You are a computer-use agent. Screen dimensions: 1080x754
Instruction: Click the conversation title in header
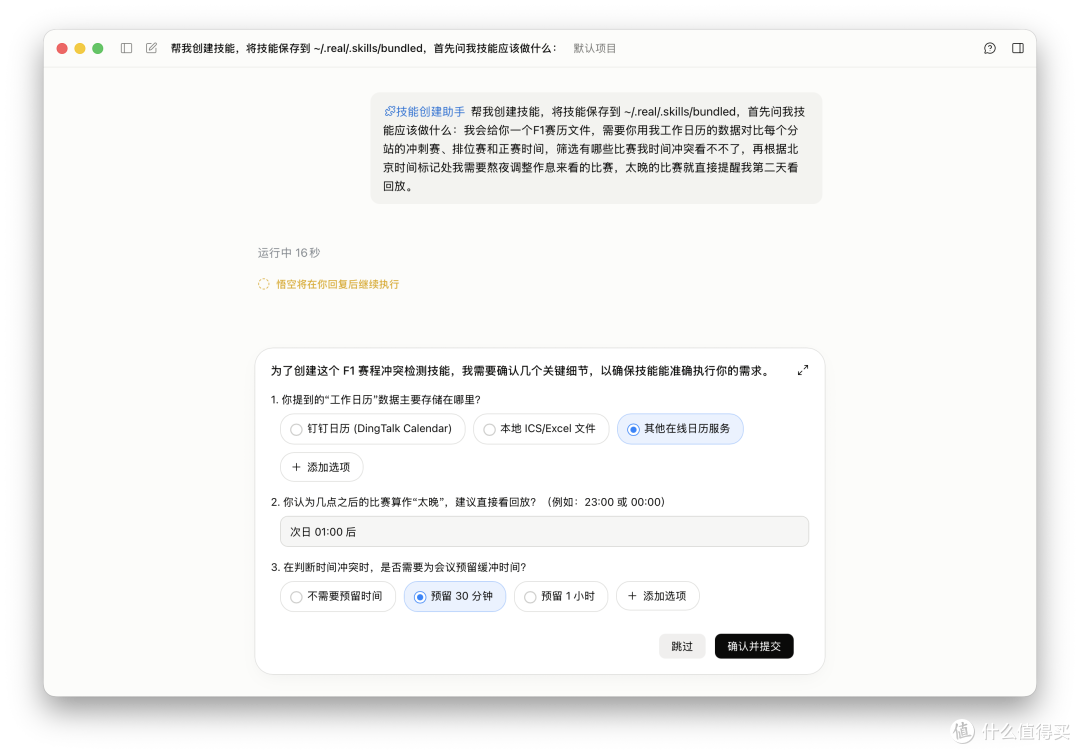coord(364,48)
